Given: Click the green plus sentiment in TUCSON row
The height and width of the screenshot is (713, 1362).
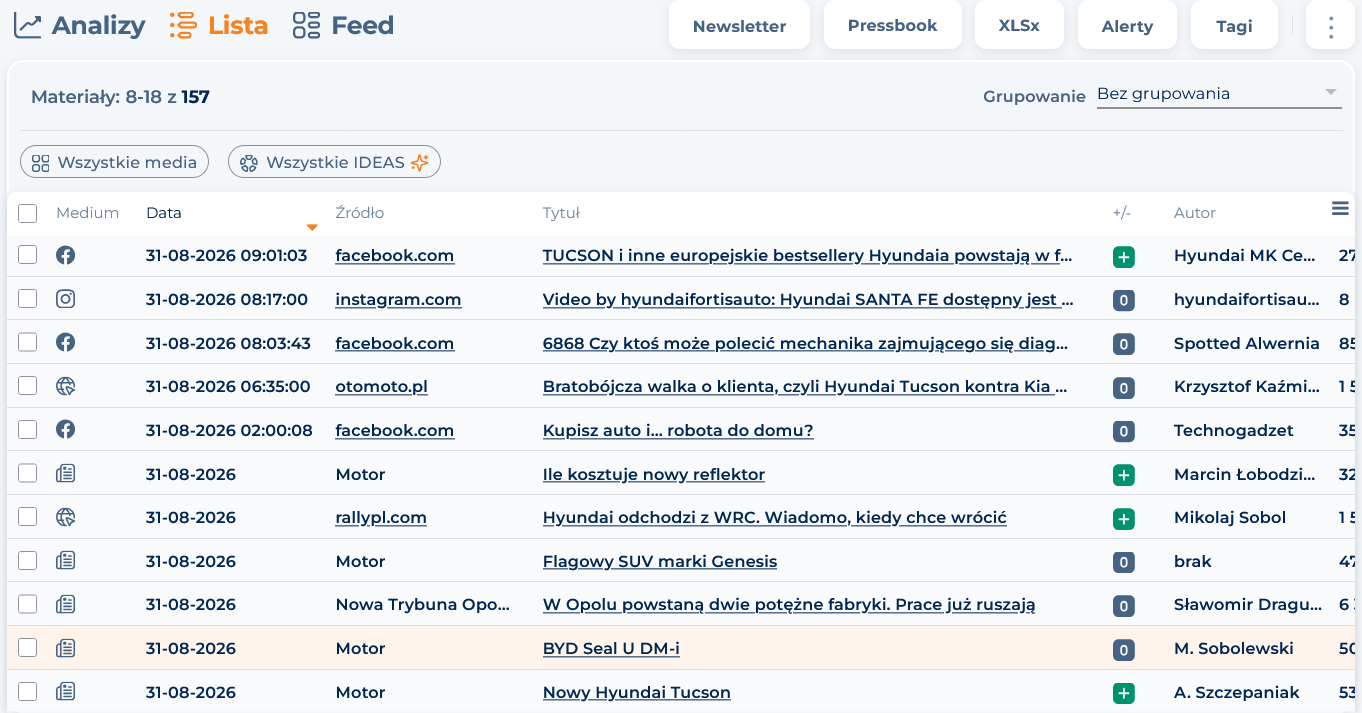Looking at the screenshot, I should tap(1124, 257).
